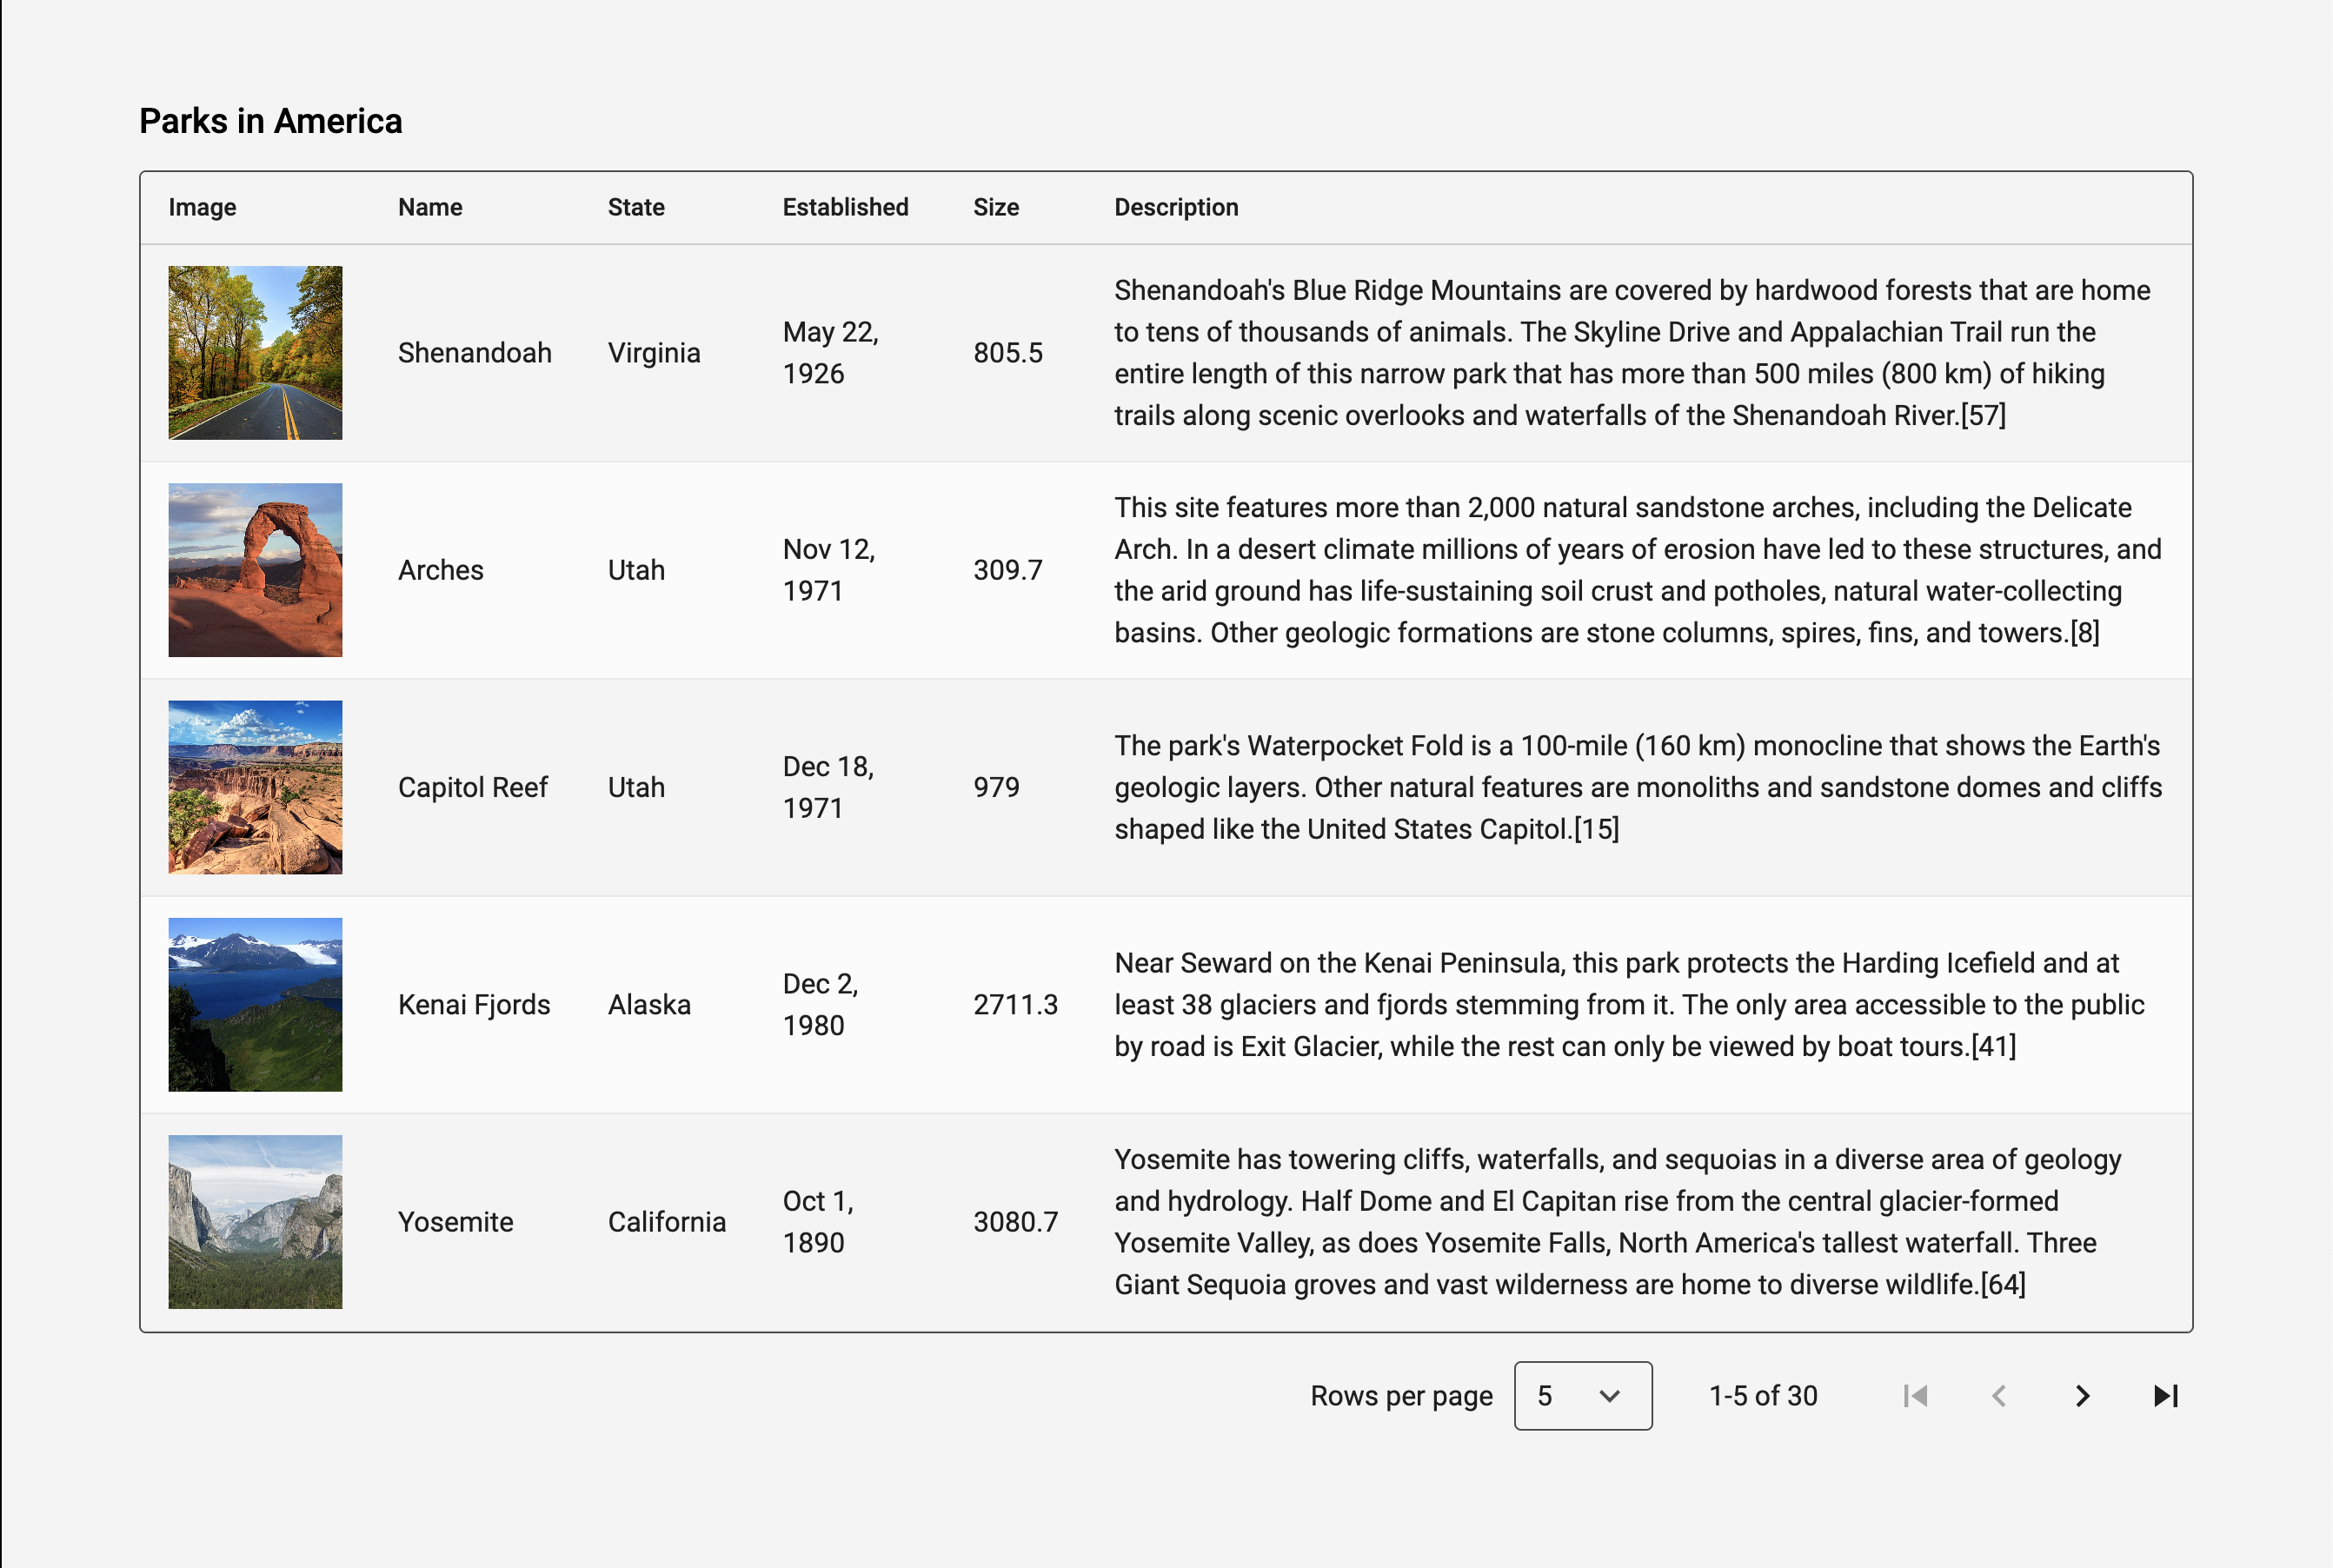Click the Established column header
This screenshot has height=1568, width=2333.
coord(845,207)
